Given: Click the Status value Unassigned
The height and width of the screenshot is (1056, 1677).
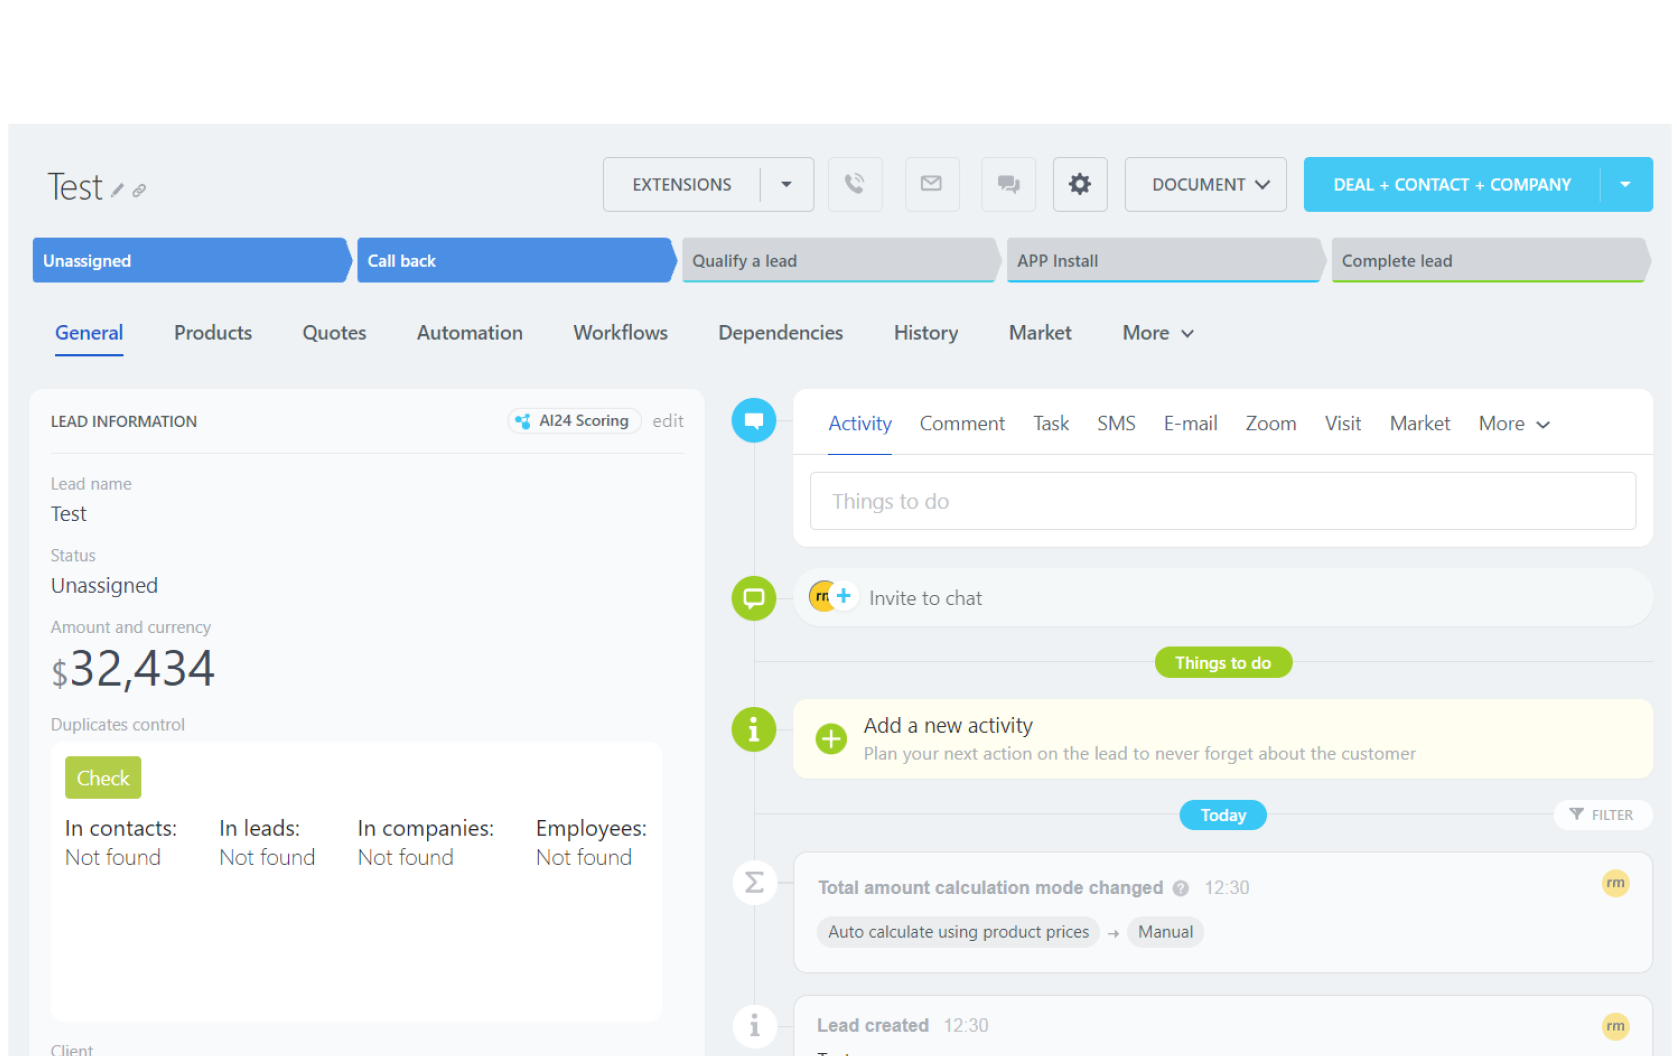Looking at the screenshot, I should tap(104, 586).
